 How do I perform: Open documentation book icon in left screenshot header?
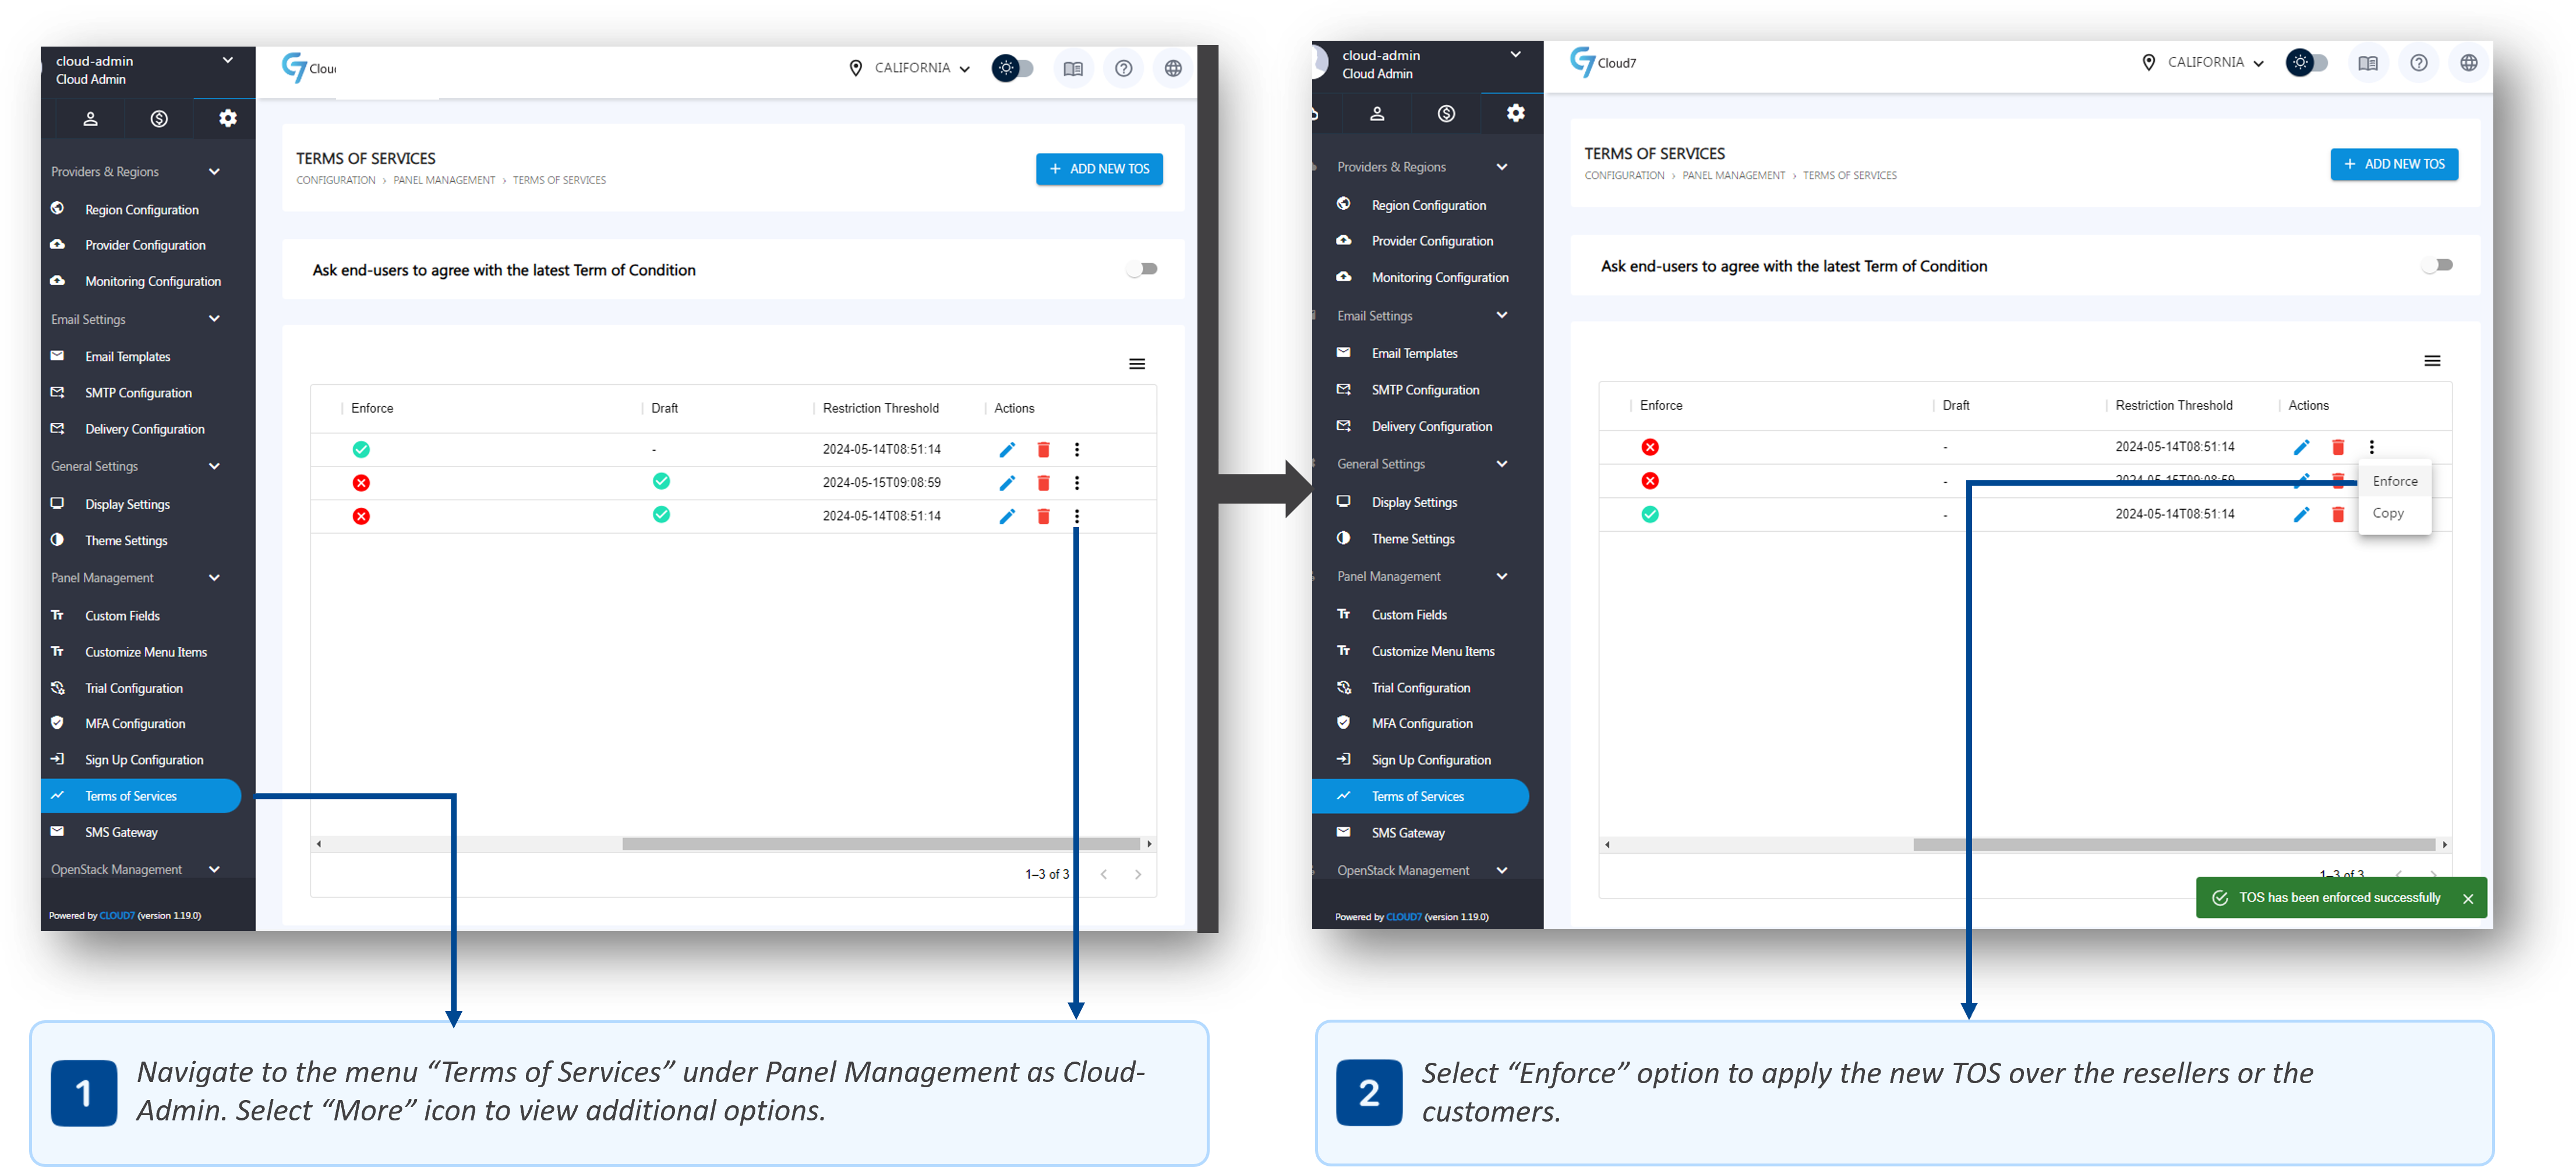click(x=1073, y=69)
